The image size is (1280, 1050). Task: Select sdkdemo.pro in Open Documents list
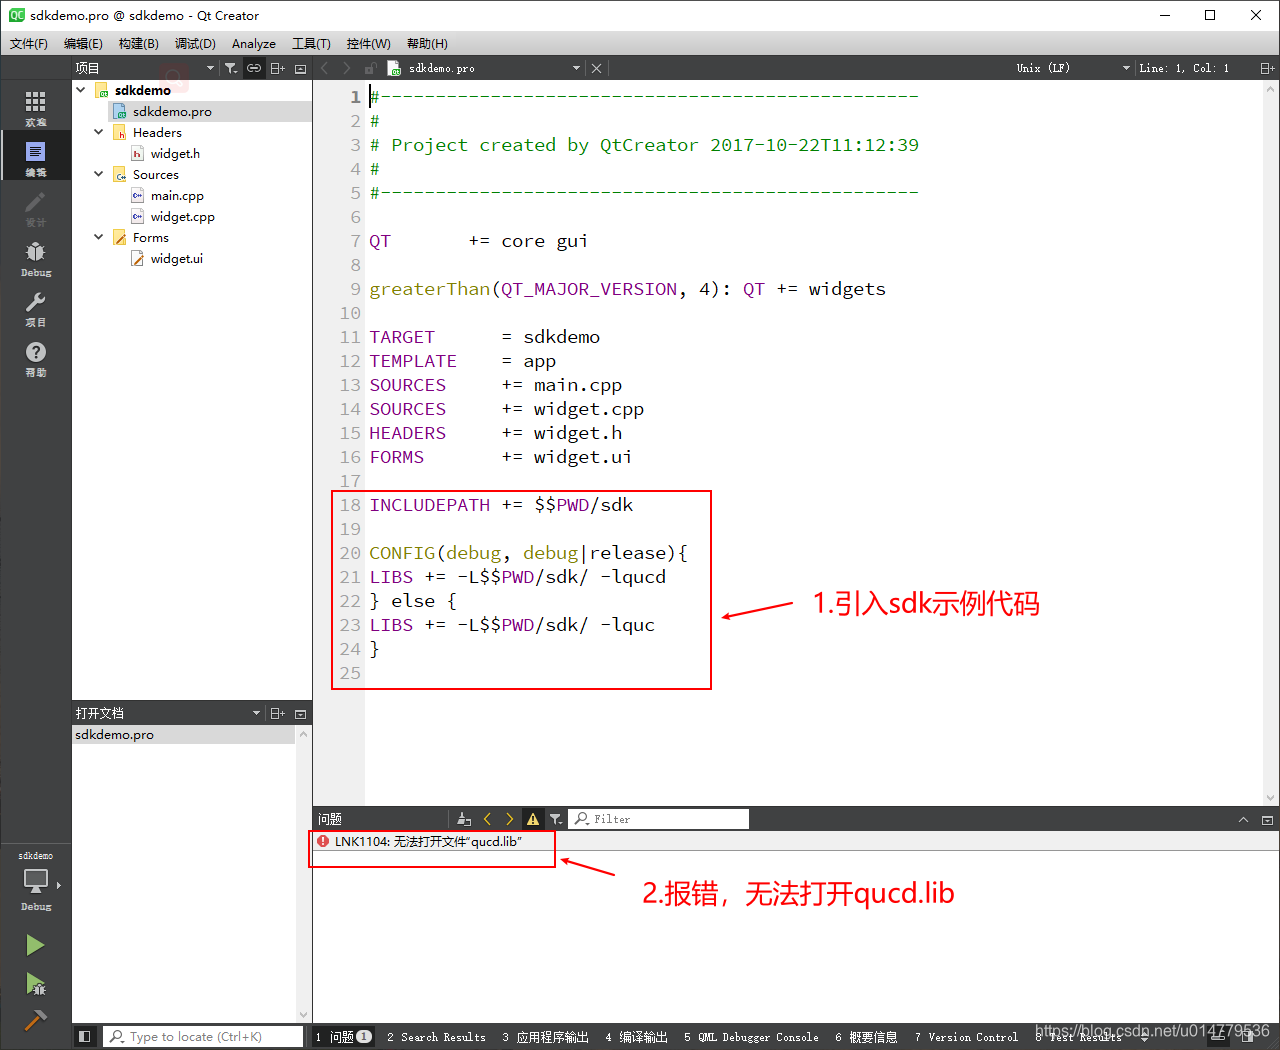pyautogui.click(x=184, y=734)
